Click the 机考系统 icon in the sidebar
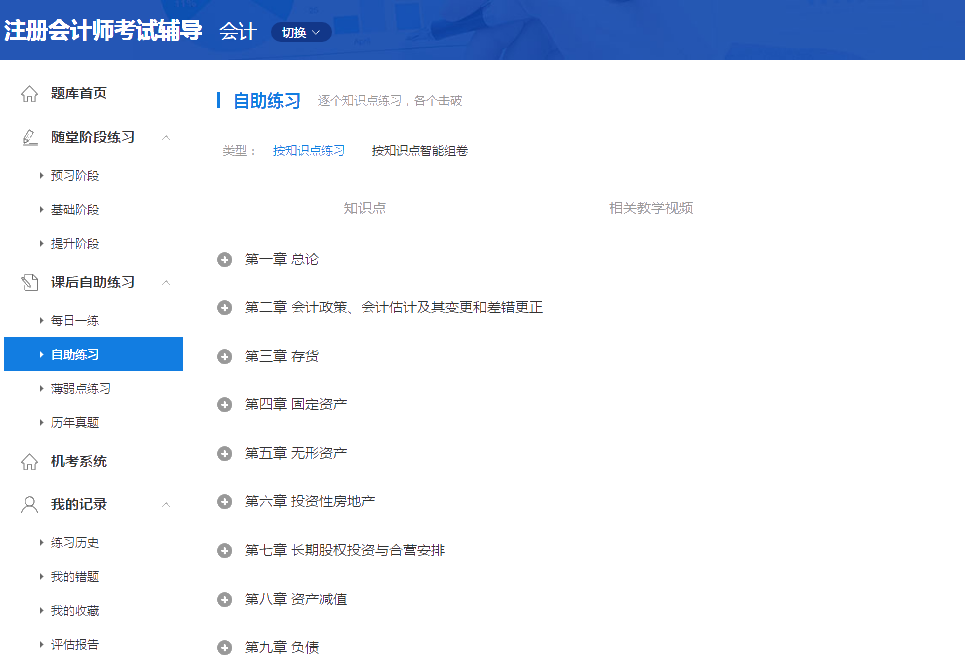Viewport: 965px width, 657px height. coord(27,461)
